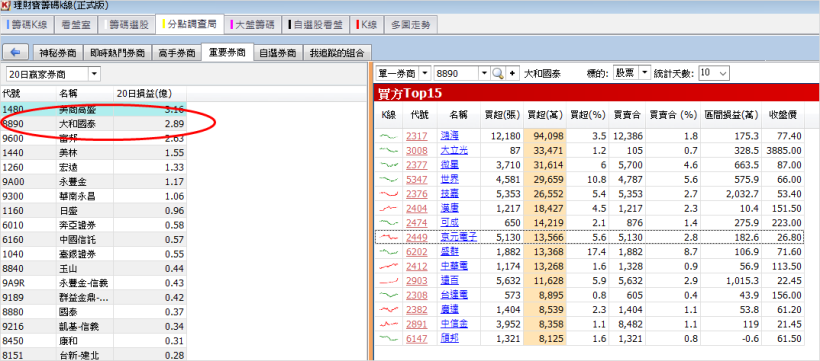Click the plus icon next to the search magnifier
The height and width of the screenshot is (361, 820).
[x=511, y=73]
